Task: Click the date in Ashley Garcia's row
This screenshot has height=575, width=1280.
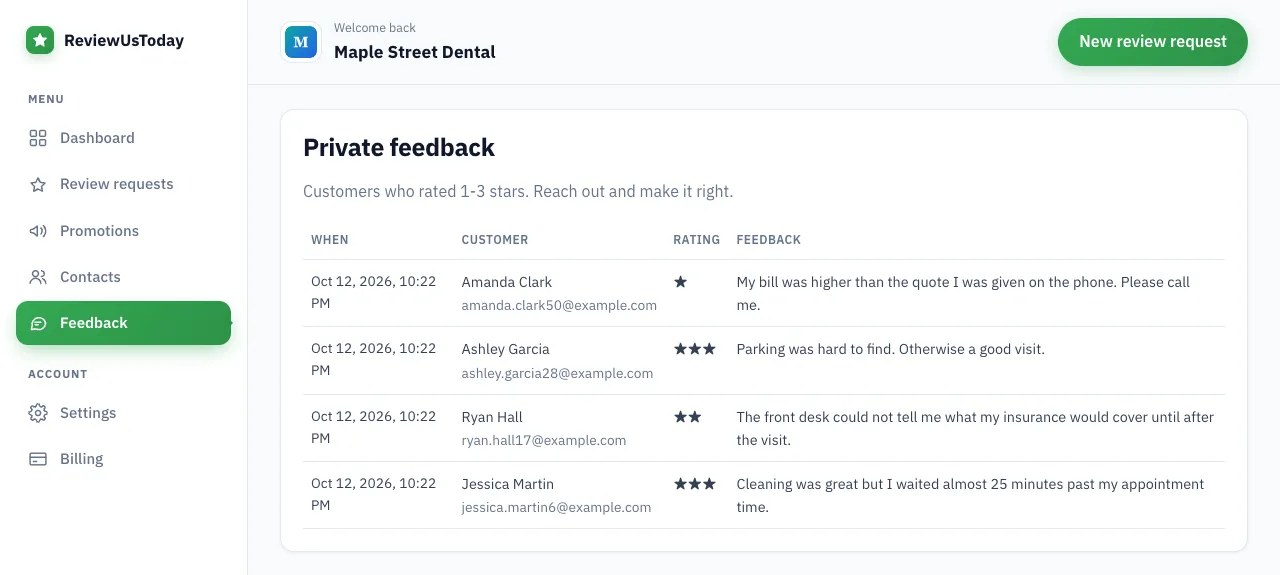Action: coord(374,359)
